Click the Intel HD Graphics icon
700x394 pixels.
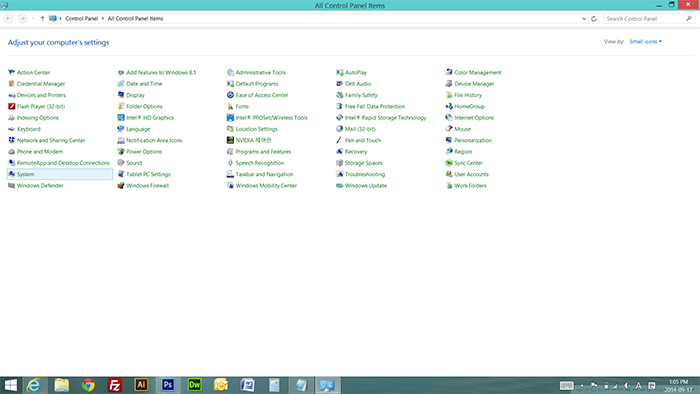(121, 117)
